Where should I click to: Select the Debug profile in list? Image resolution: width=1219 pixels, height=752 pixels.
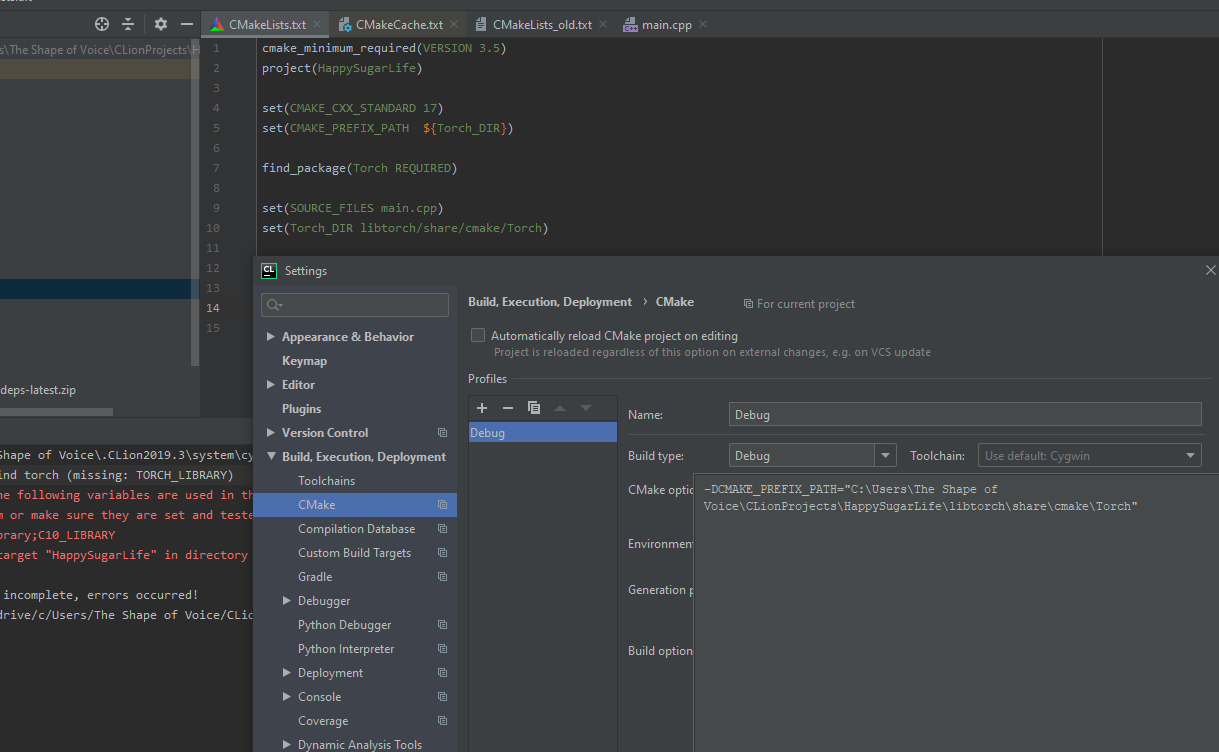pos(542,433)
